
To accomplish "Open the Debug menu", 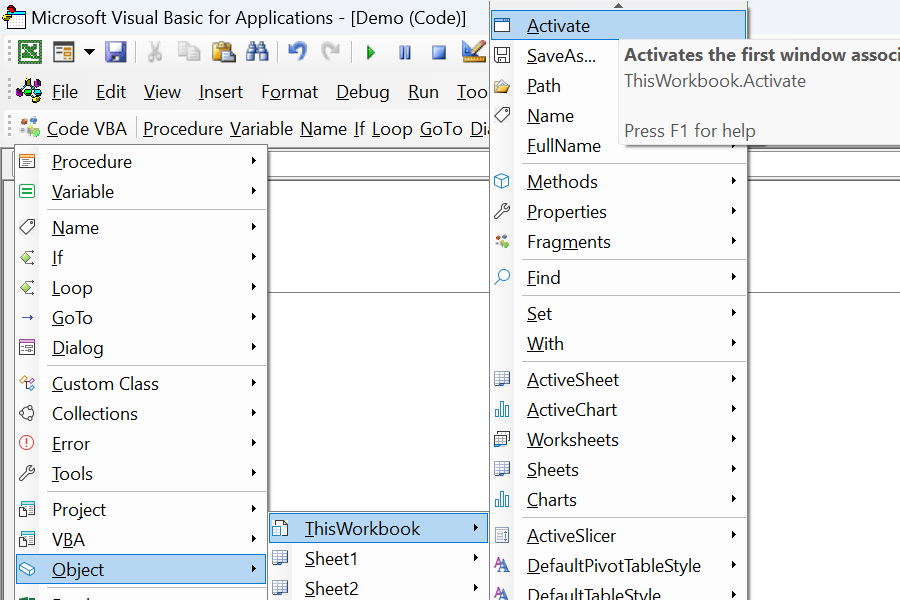I will [363, 92].
